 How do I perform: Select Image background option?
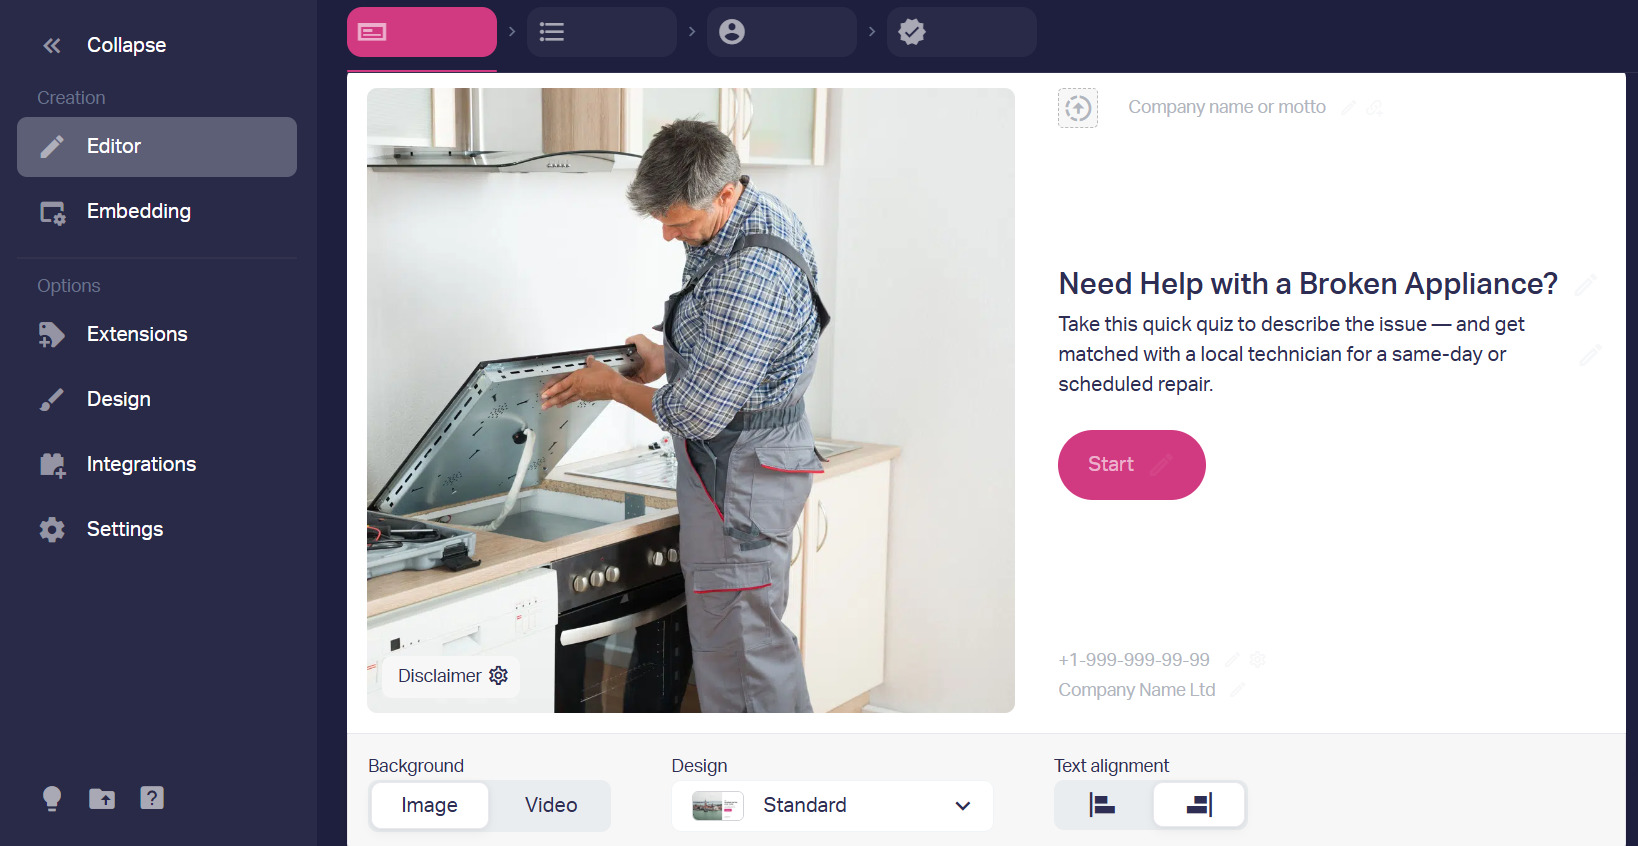tap(429, 805)
